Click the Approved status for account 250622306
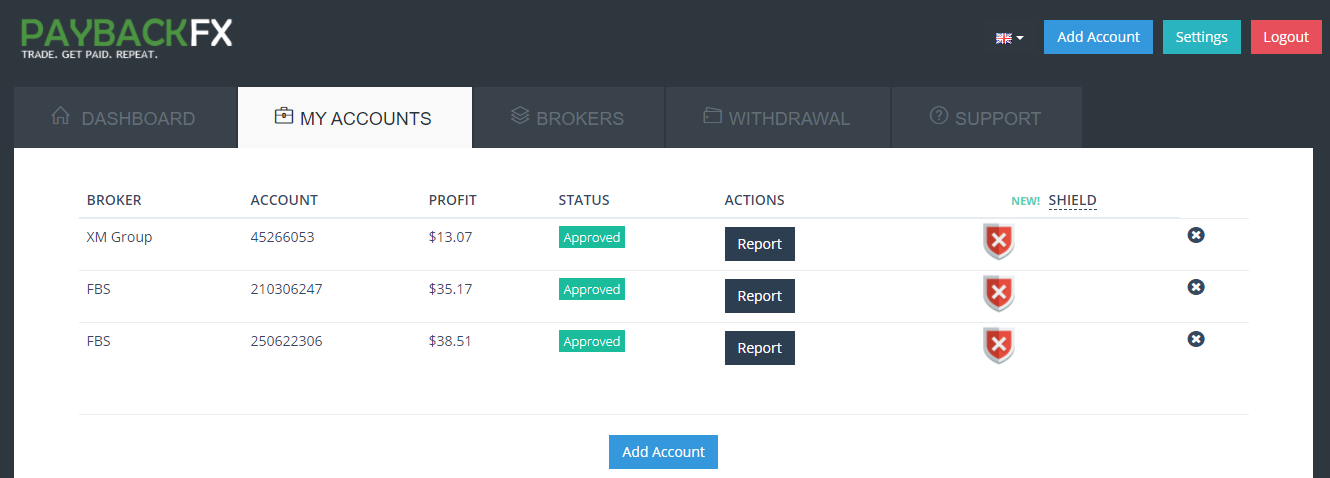1330x478 pixels. [x=592, y=342]
